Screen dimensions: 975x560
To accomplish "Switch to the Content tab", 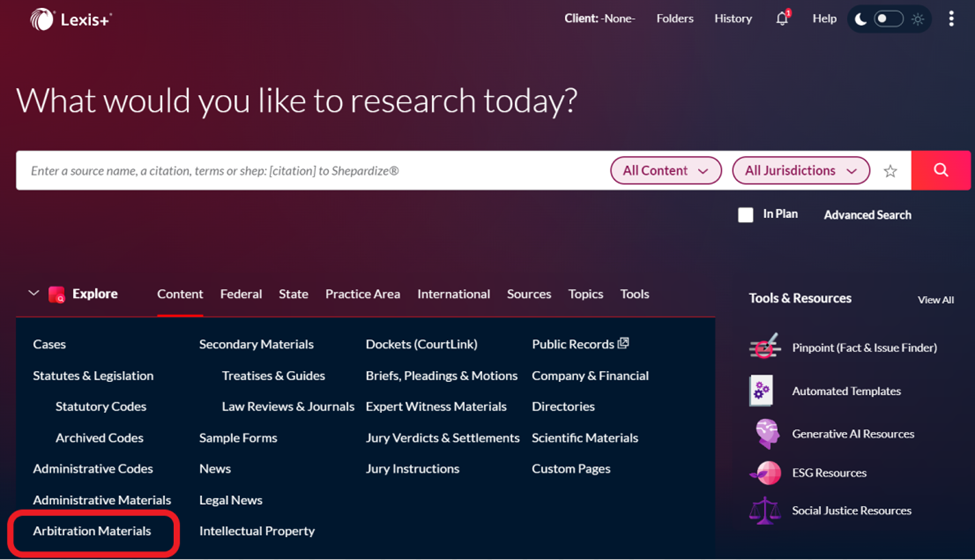I will [180, 294].
